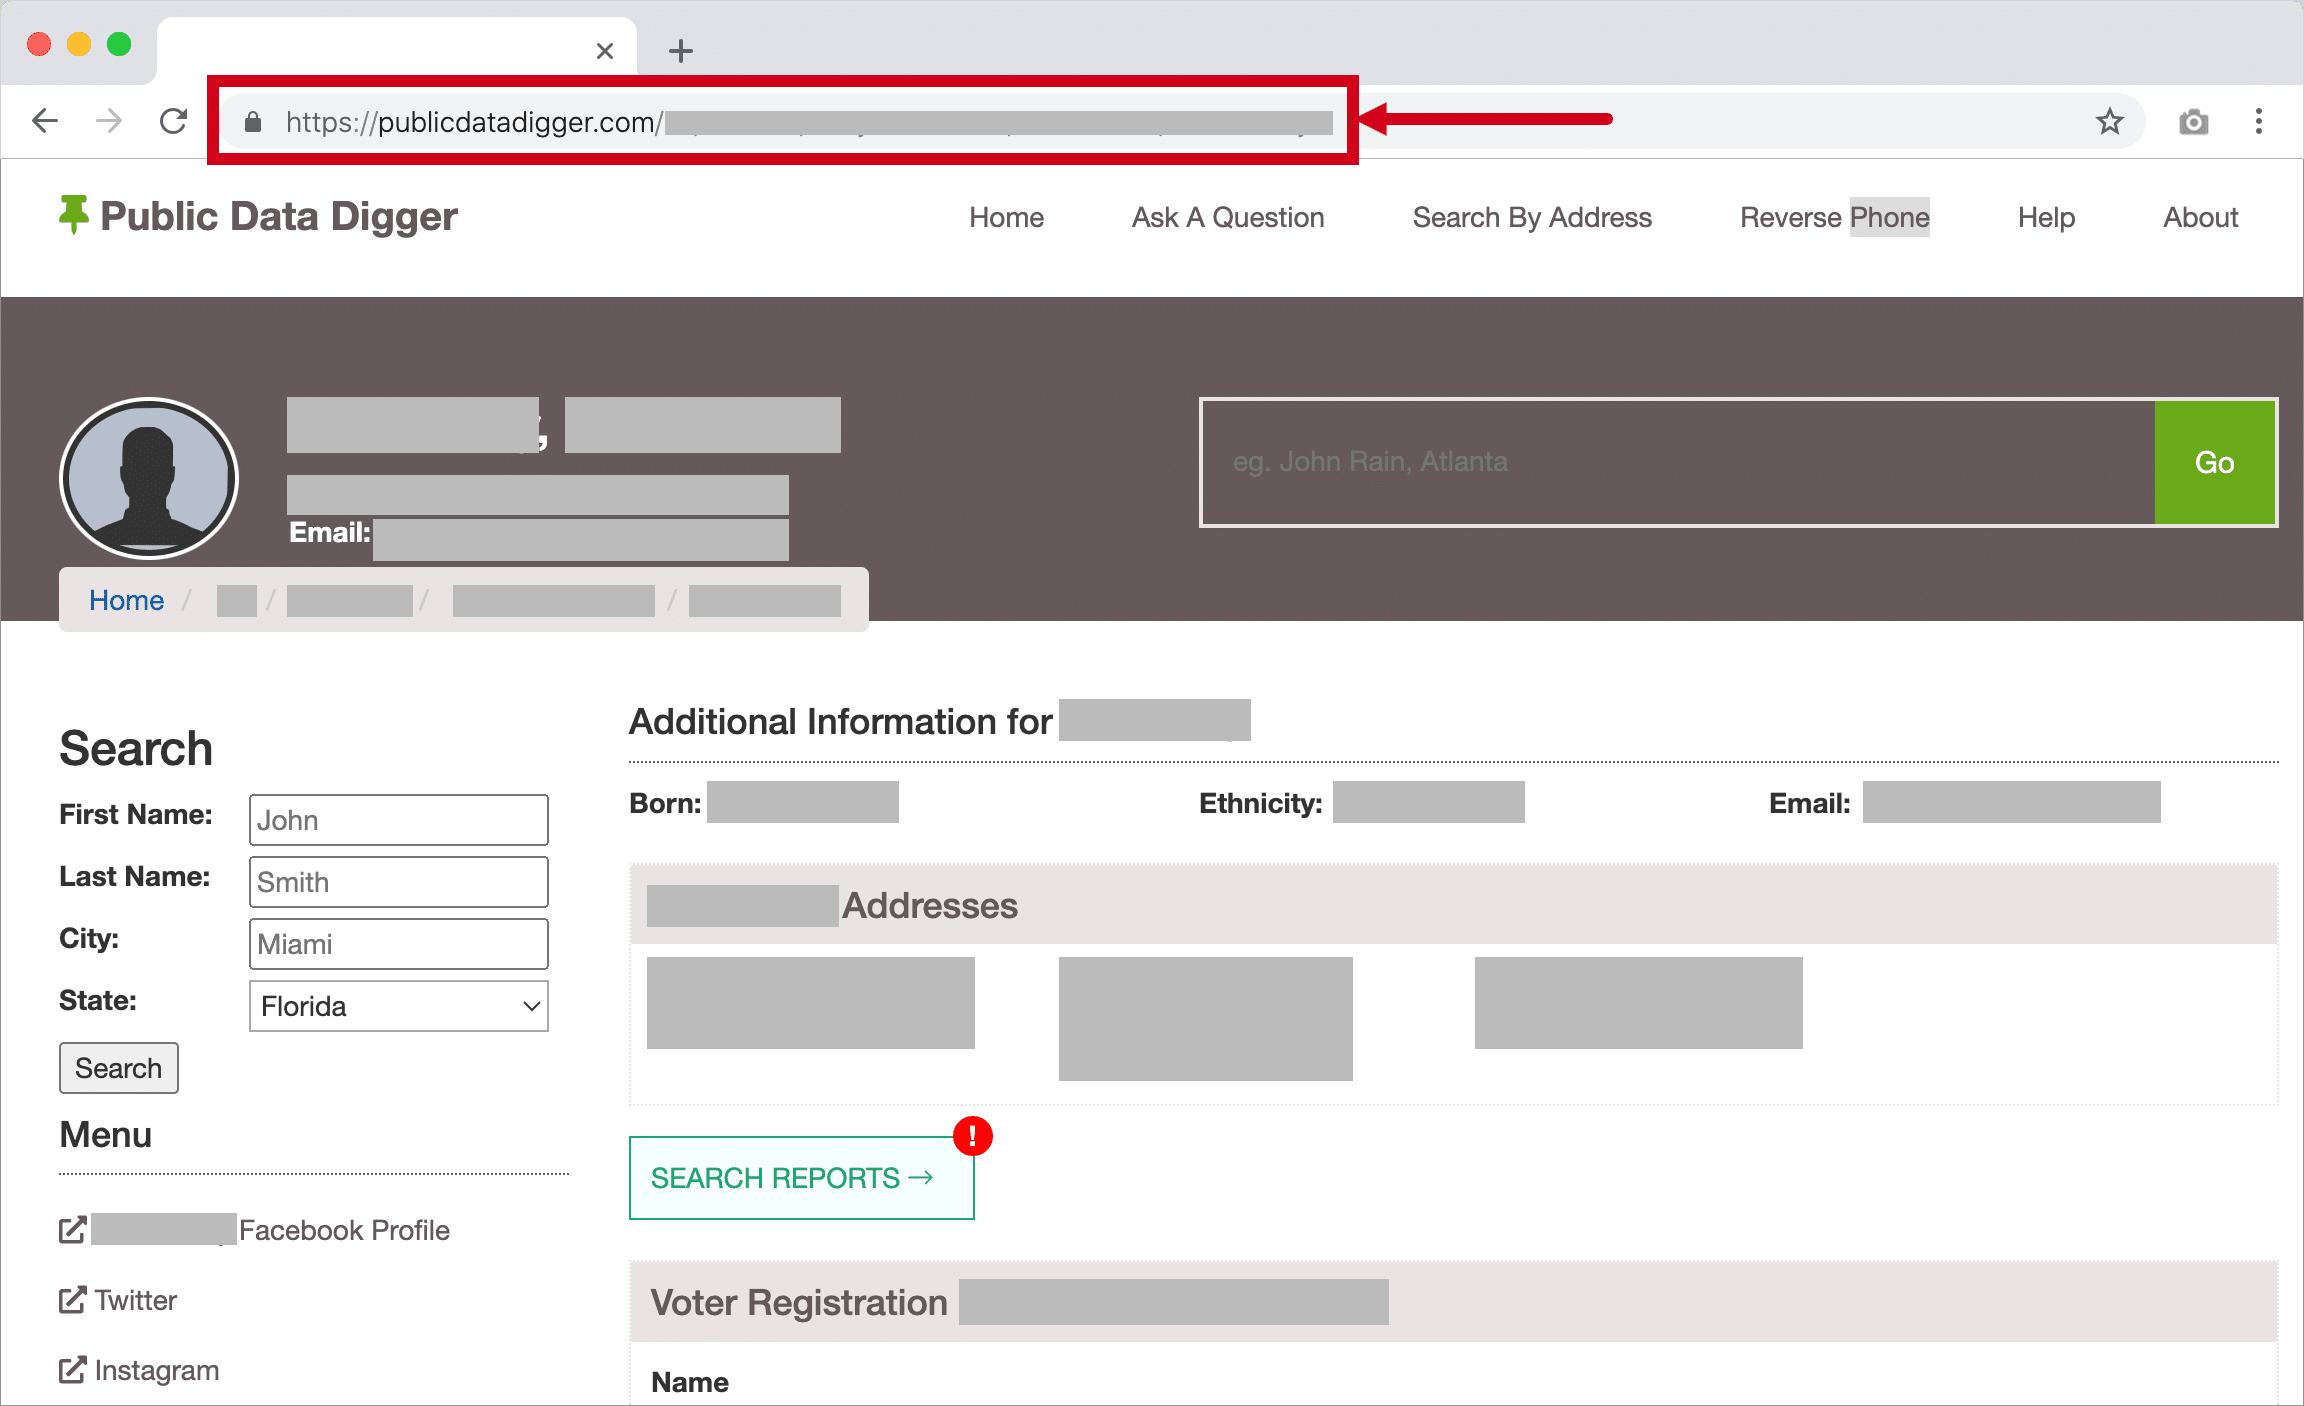Reload the page with refresh icon
This screenshot has height=1406, width=2304.
[x=174, y=122]
